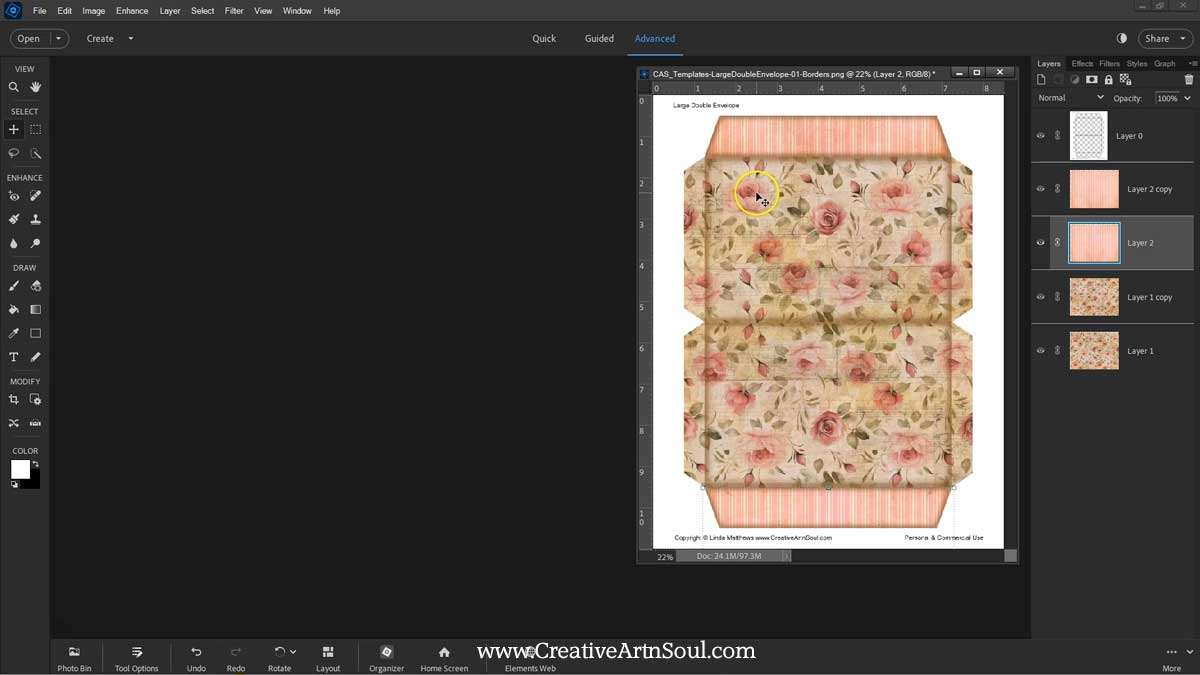Select the Brush tool
The height and width of the screenshot is (675, 1200).
click(x=14, y=286)
